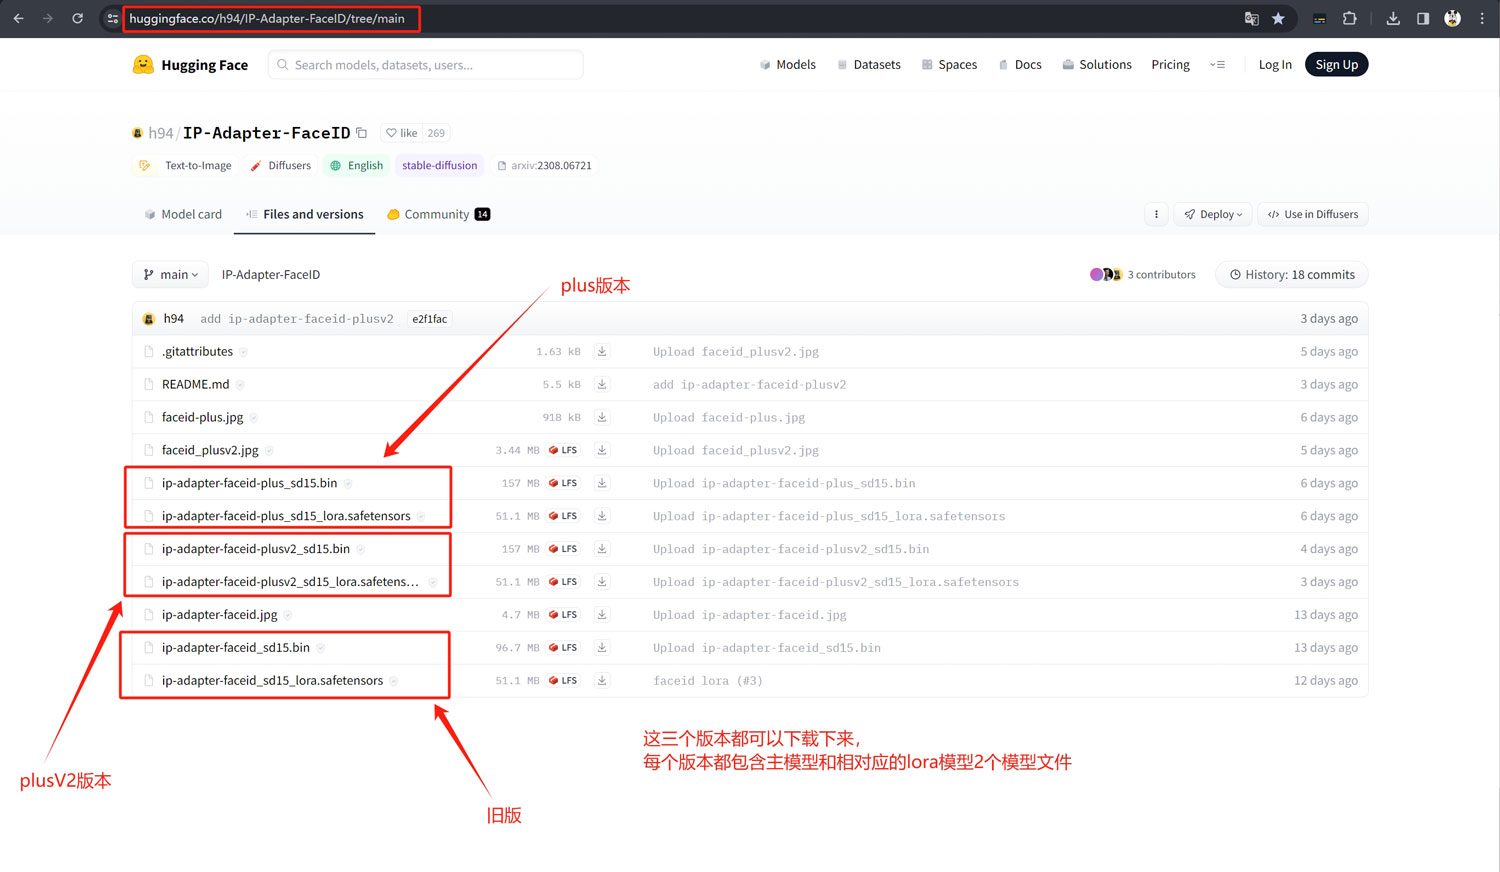This screenshot has width=1500, height=872.
Task: Copy the model name with the copy icon
Action: (362, 133)
